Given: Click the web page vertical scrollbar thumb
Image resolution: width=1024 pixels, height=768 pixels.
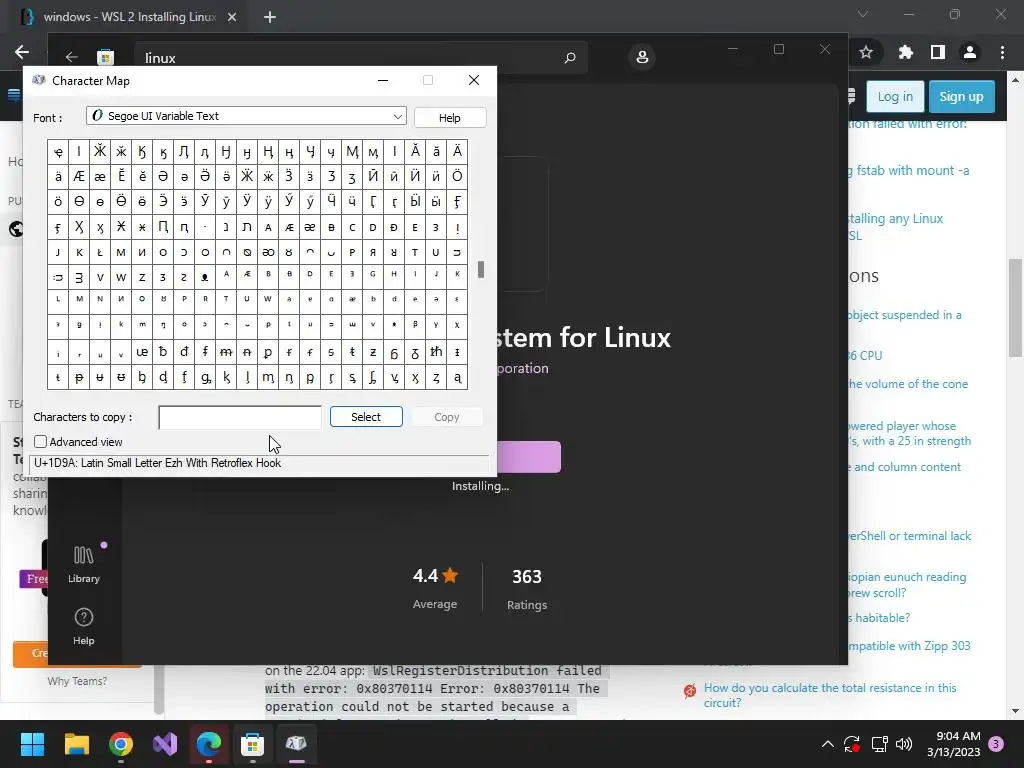Looking at the screenshot, I should 1015,308.
